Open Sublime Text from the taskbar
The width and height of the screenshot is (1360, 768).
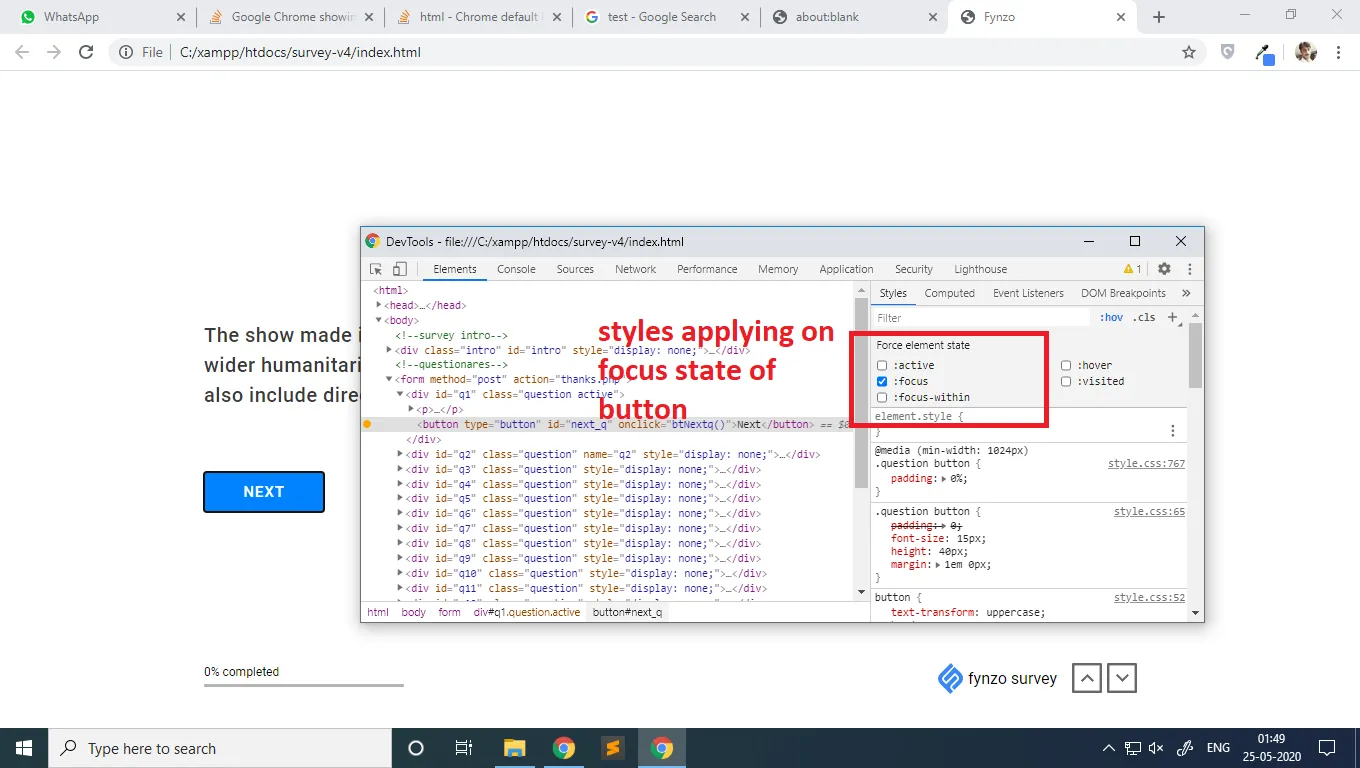coord(612,748)
